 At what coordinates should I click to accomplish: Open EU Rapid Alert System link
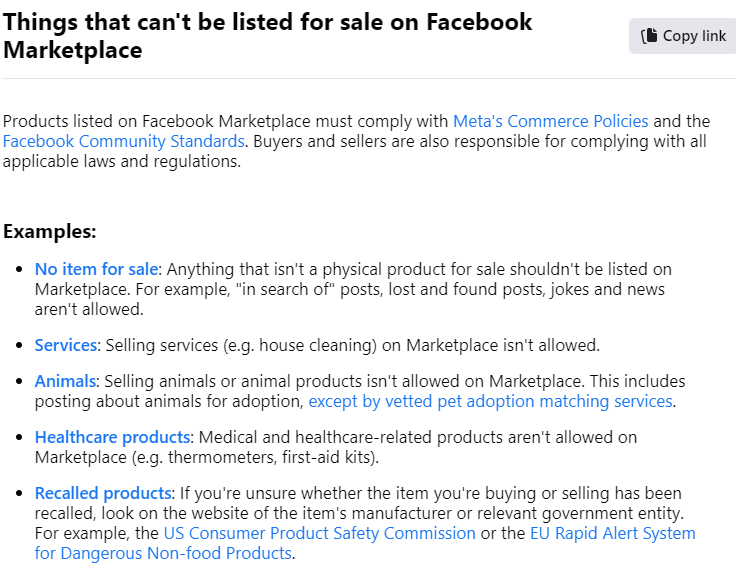[x=613, y=533]
